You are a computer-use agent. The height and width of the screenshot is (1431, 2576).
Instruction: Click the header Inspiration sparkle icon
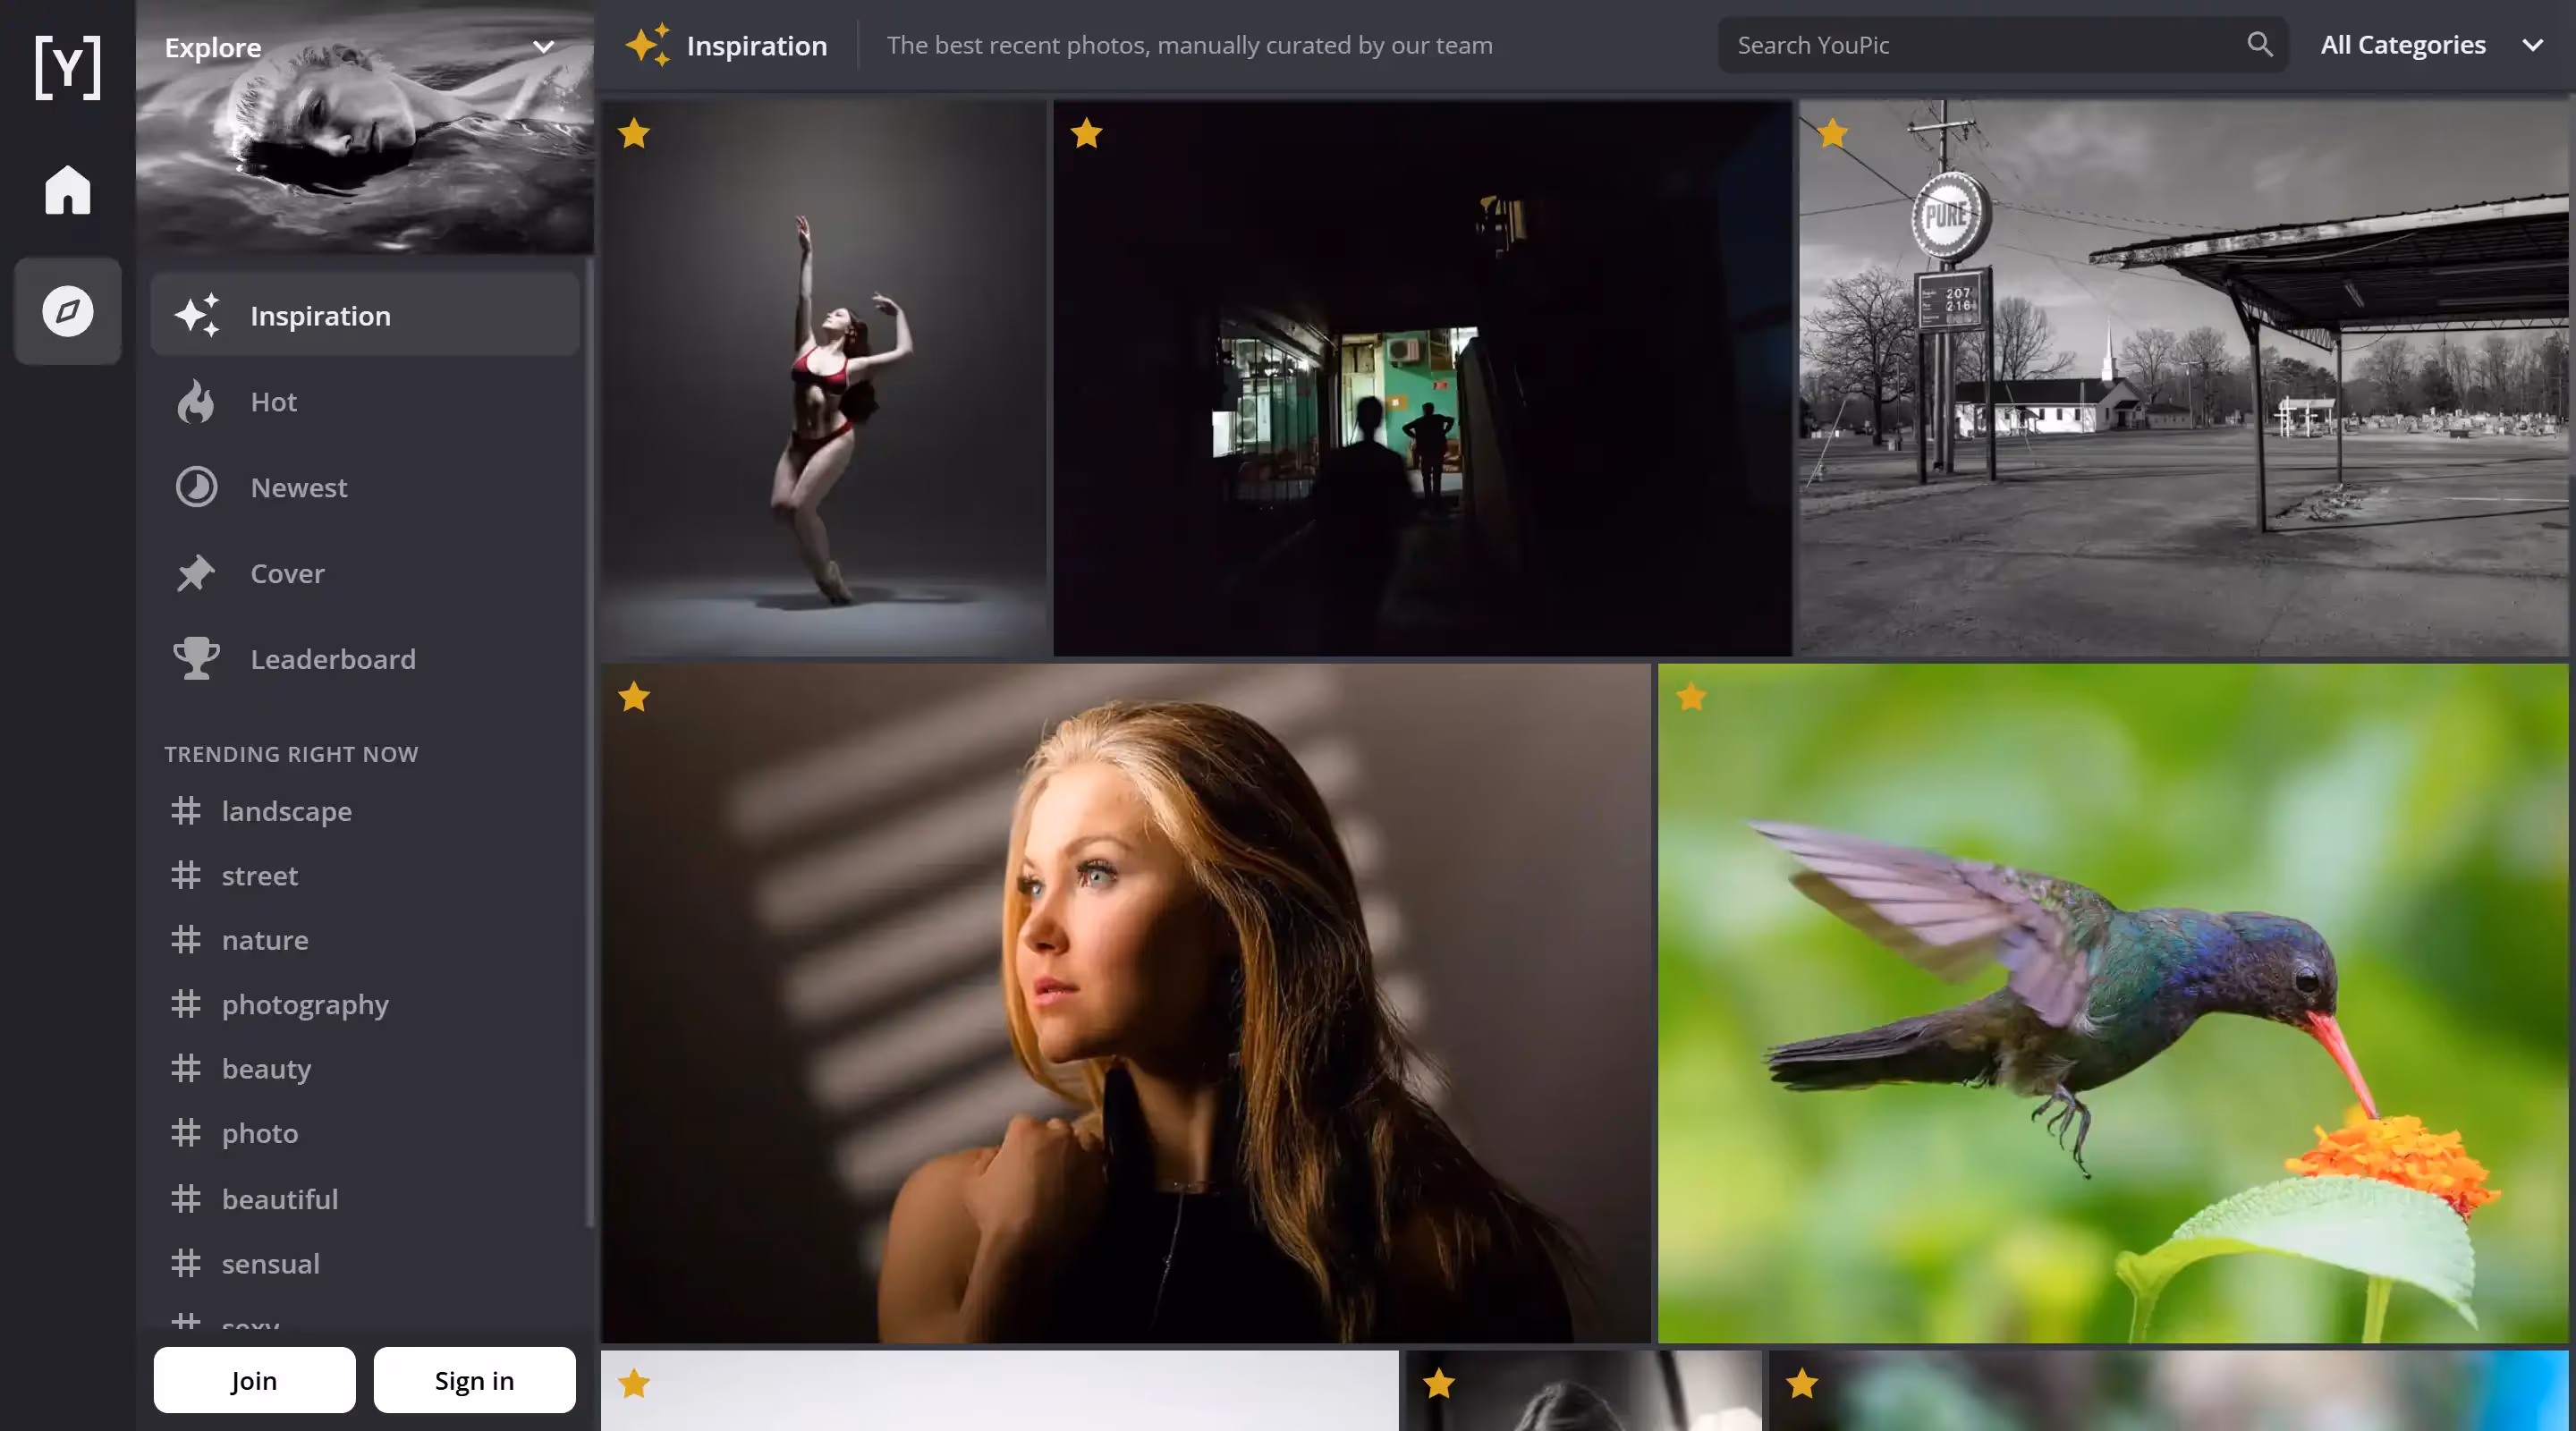pos(647,45)
